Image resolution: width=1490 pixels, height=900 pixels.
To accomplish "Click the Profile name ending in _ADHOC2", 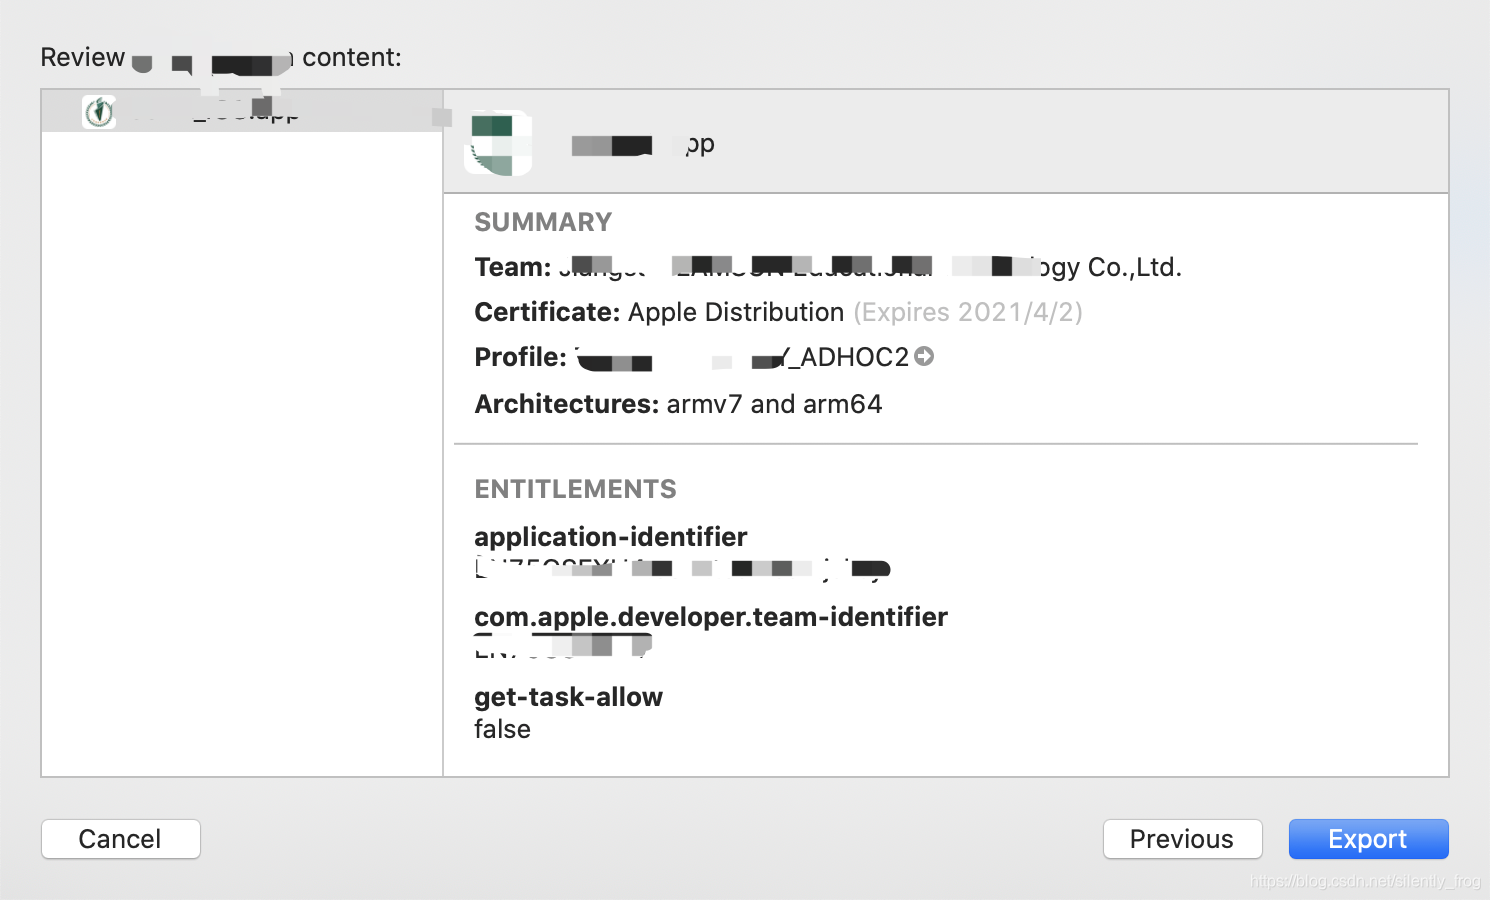I will point(742,357).
